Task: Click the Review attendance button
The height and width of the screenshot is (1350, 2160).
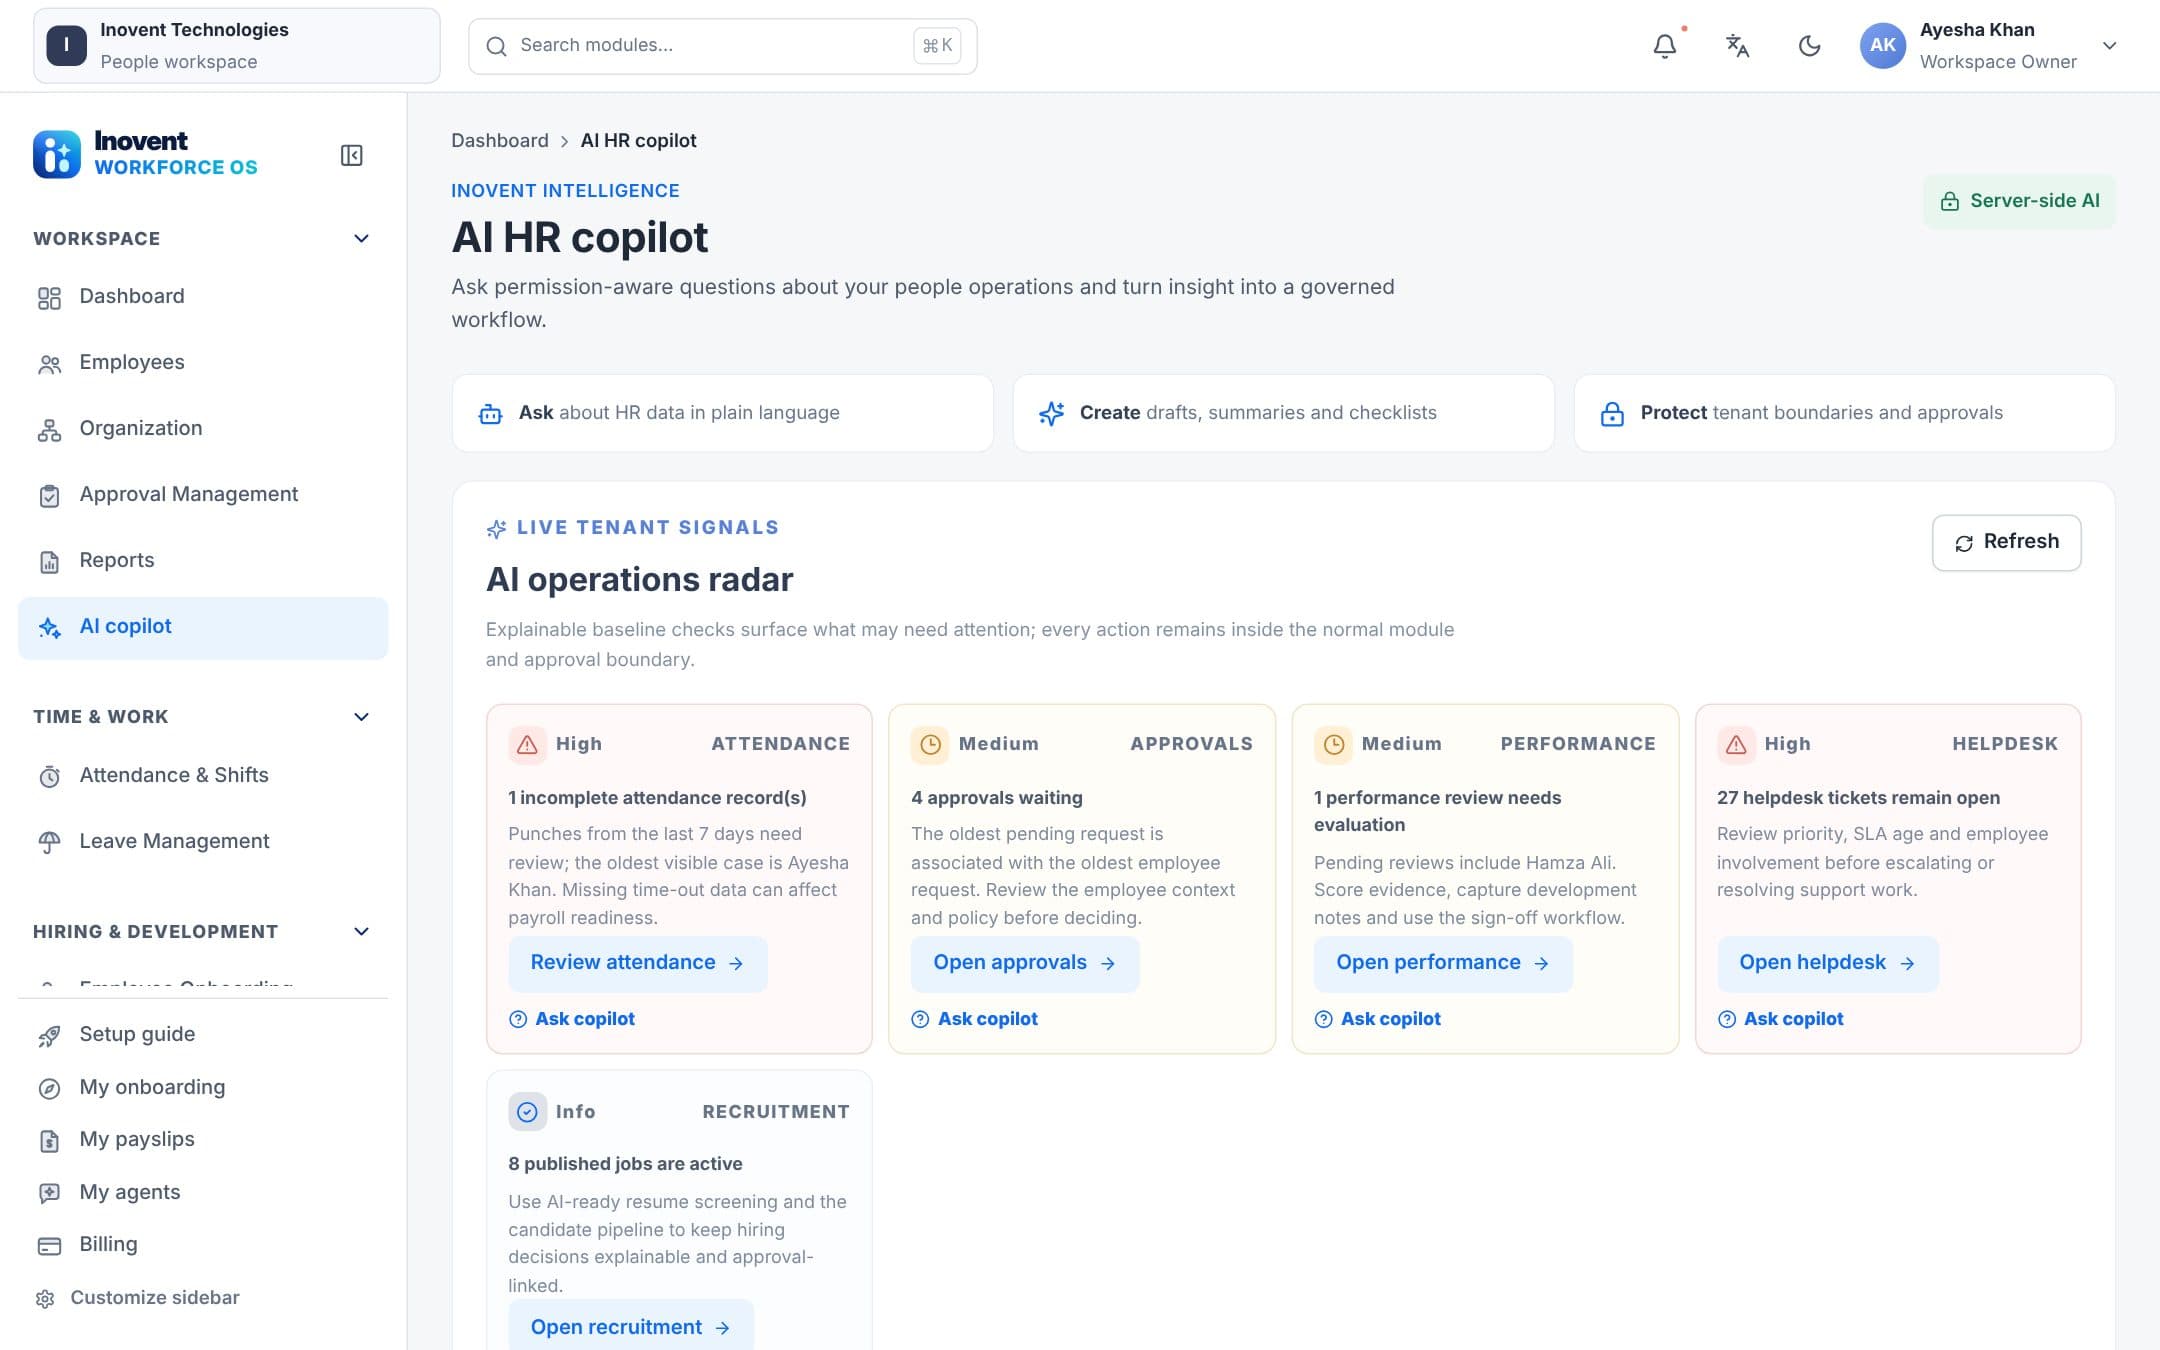Action: (638, 963)
